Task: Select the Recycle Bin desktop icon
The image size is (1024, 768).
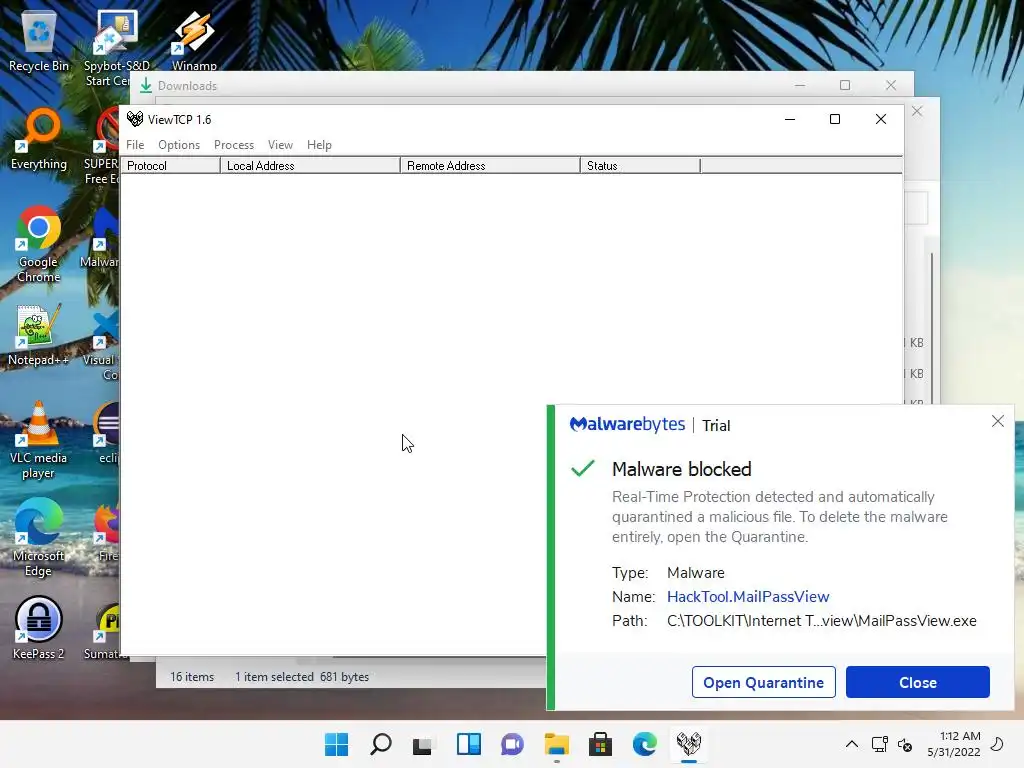Action: pos(39,40)
